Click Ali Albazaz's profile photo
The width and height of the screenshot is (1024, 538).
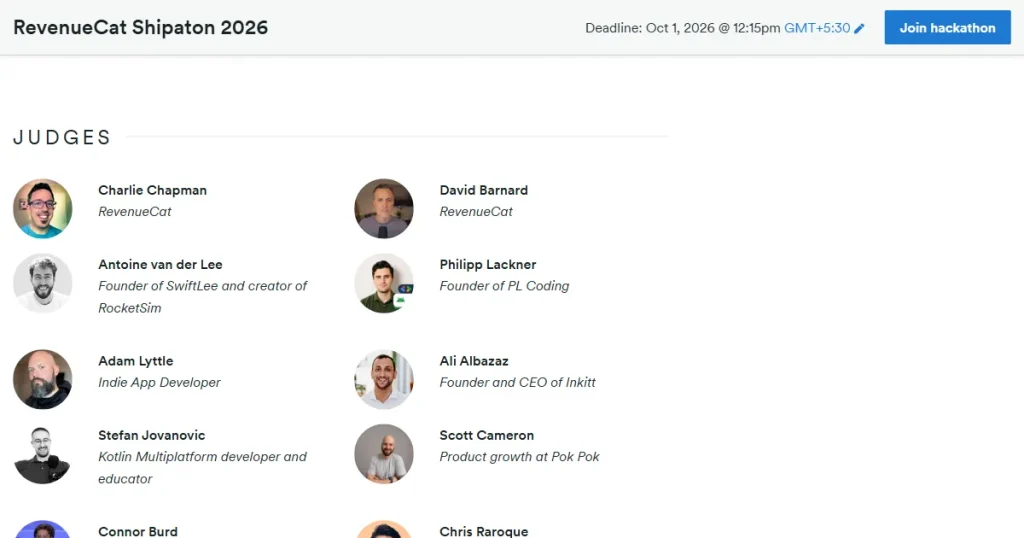point(384,379)
